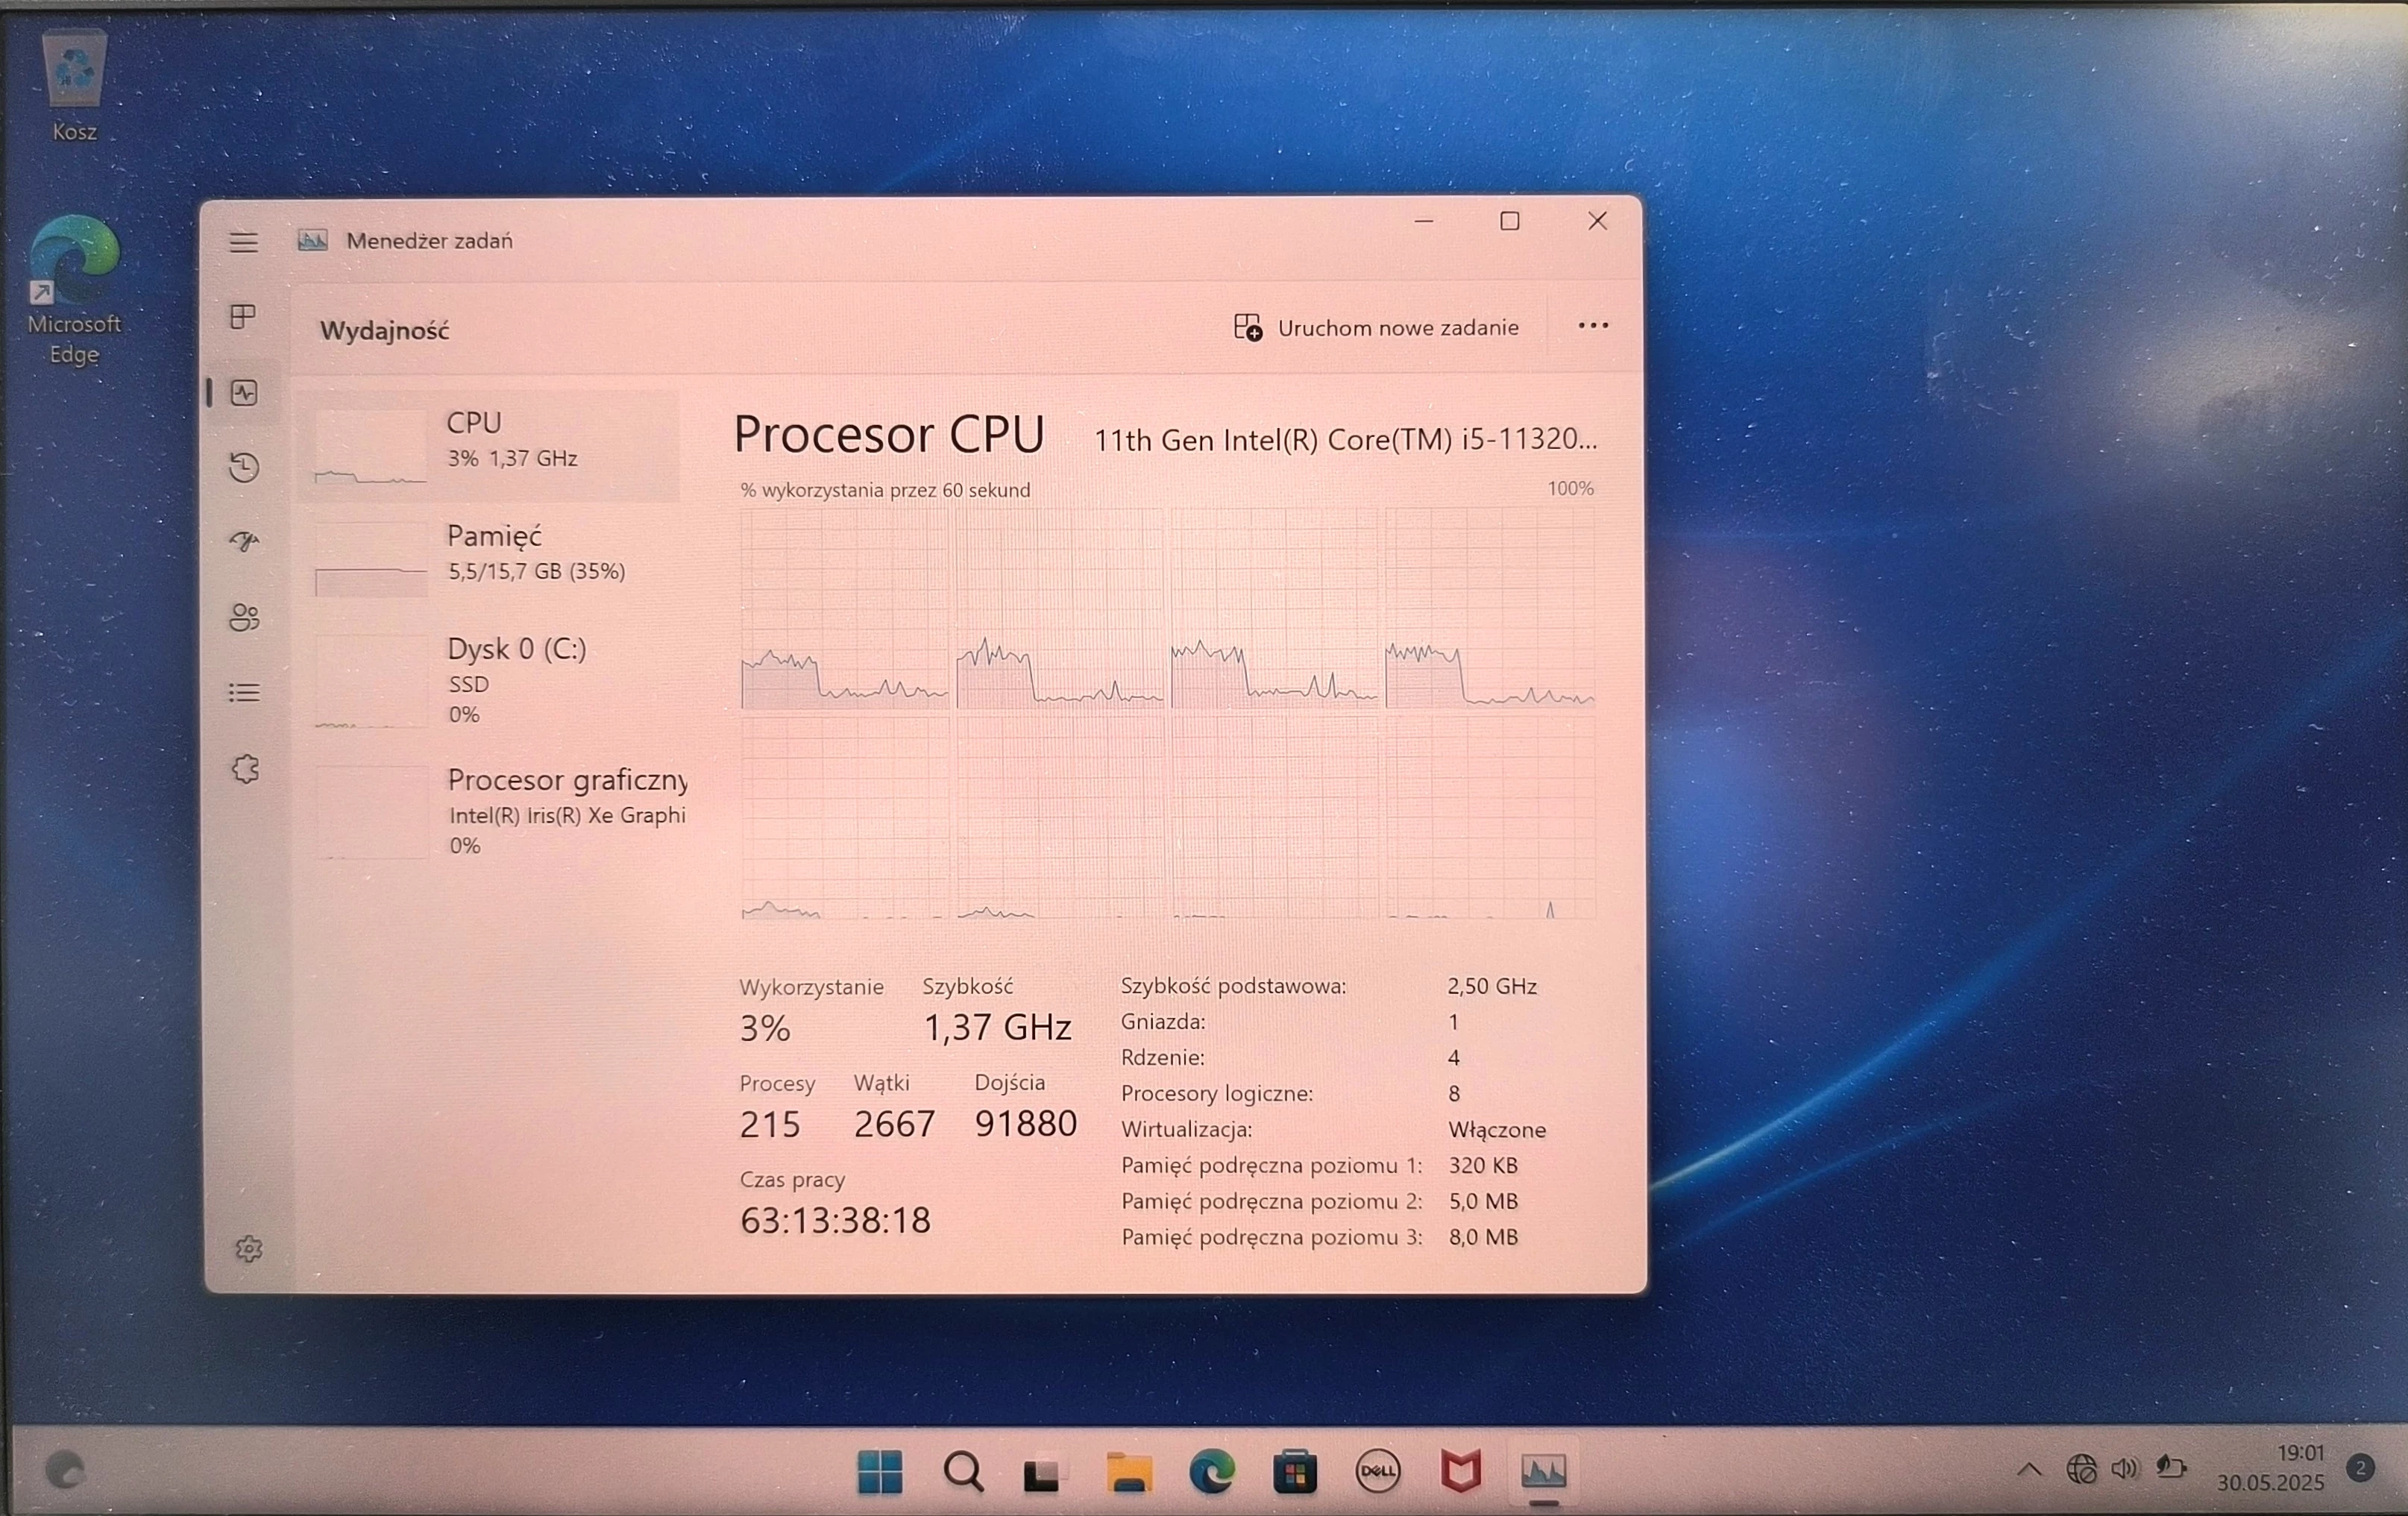Click the Wirtualizacja Włączone value

1496,1130
